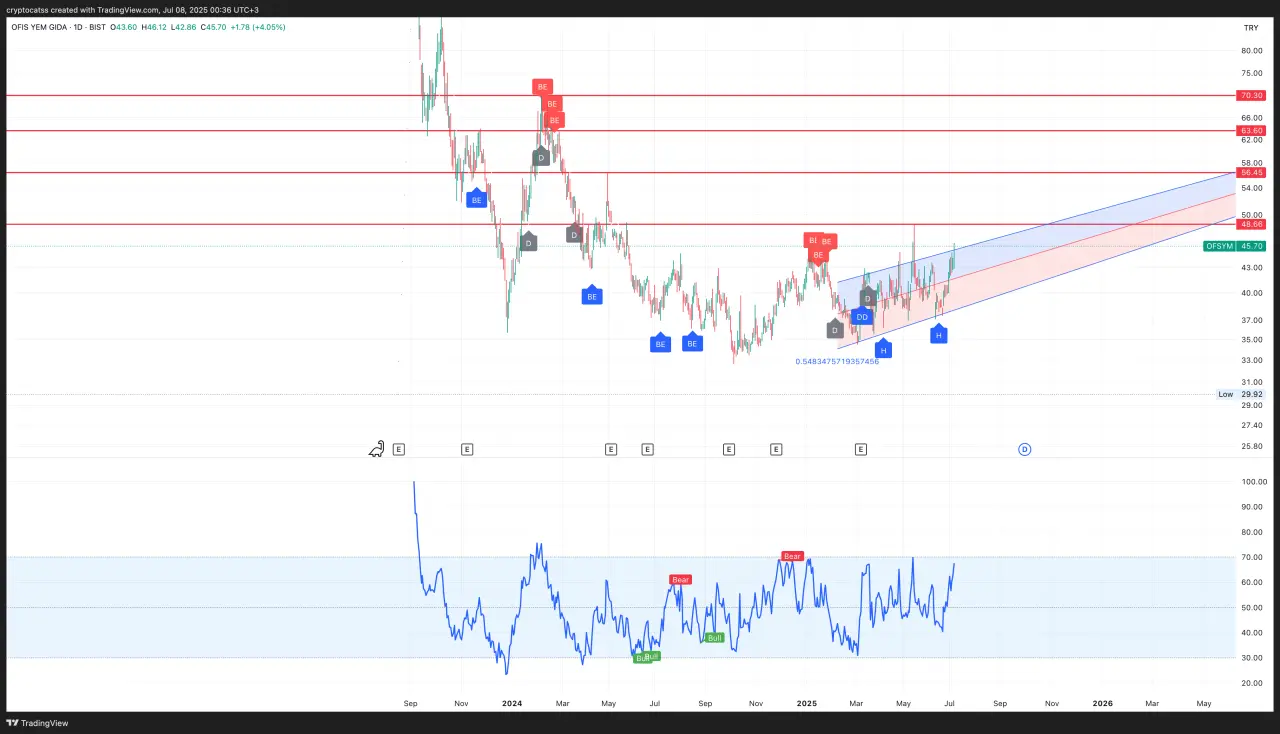Click the green Bull label near September
This screenshot has width=1280, height=734.
pos(714,637)
